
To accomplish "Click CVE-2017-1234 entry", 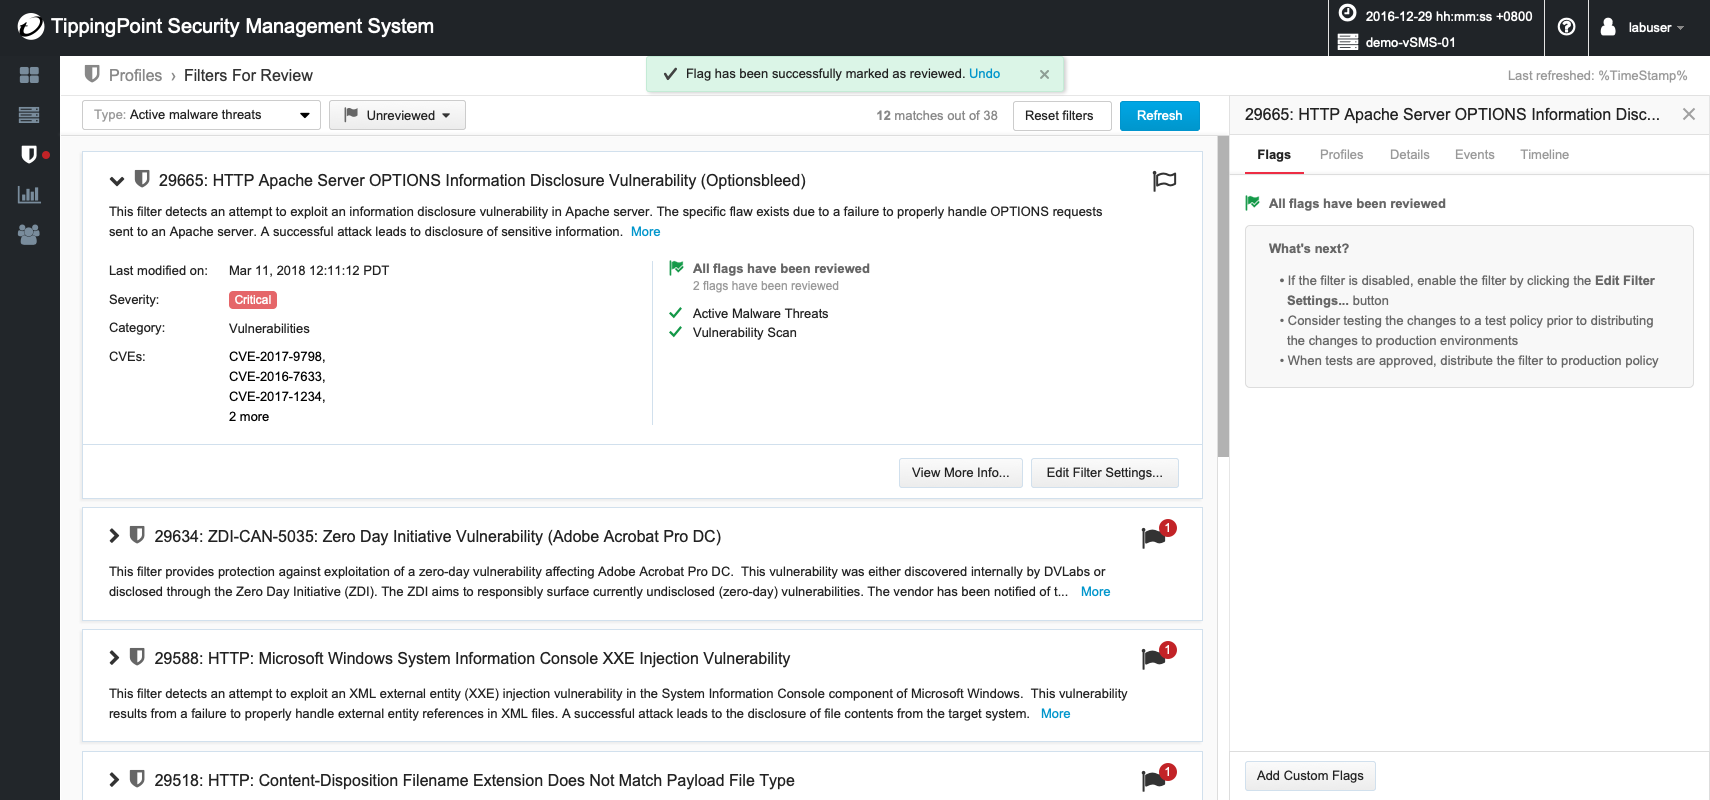I will [277, 396].
